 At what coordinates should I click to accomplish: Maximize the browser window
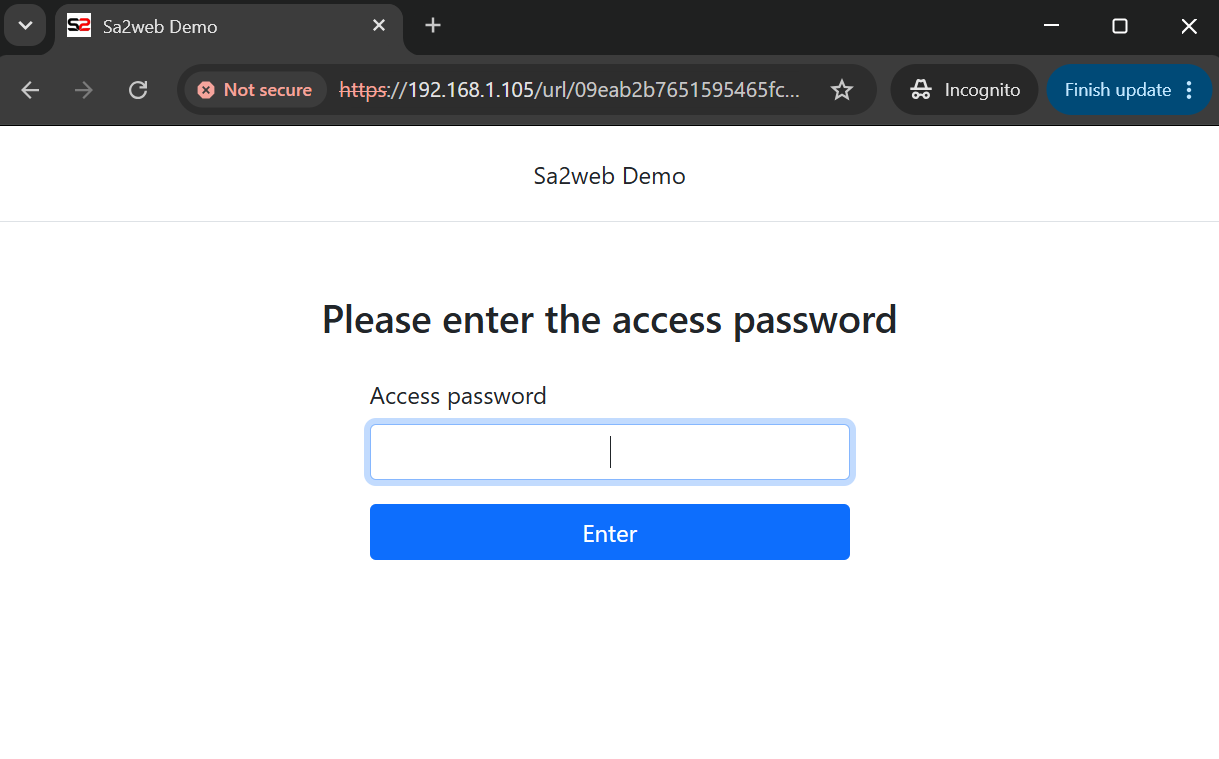pos(1120,26)
